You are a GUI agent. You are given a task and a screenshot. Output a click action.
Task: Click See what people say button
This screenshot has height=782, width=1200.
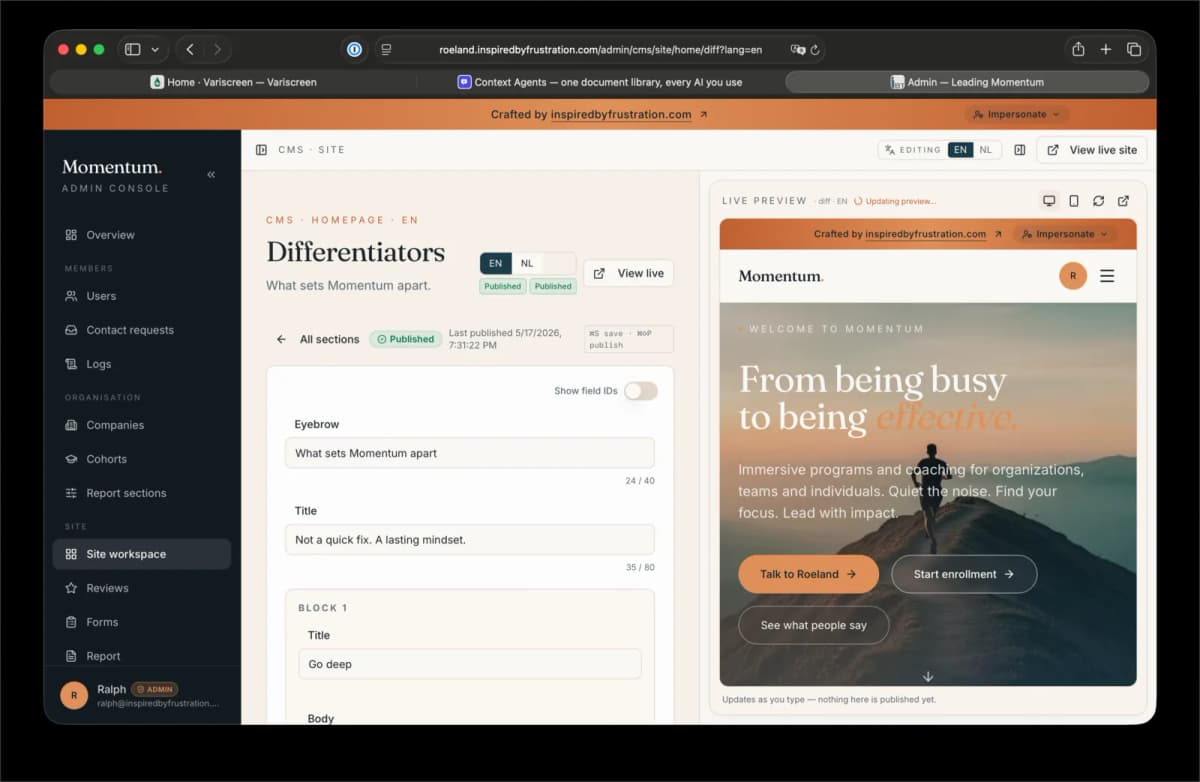tap(813, 625)
